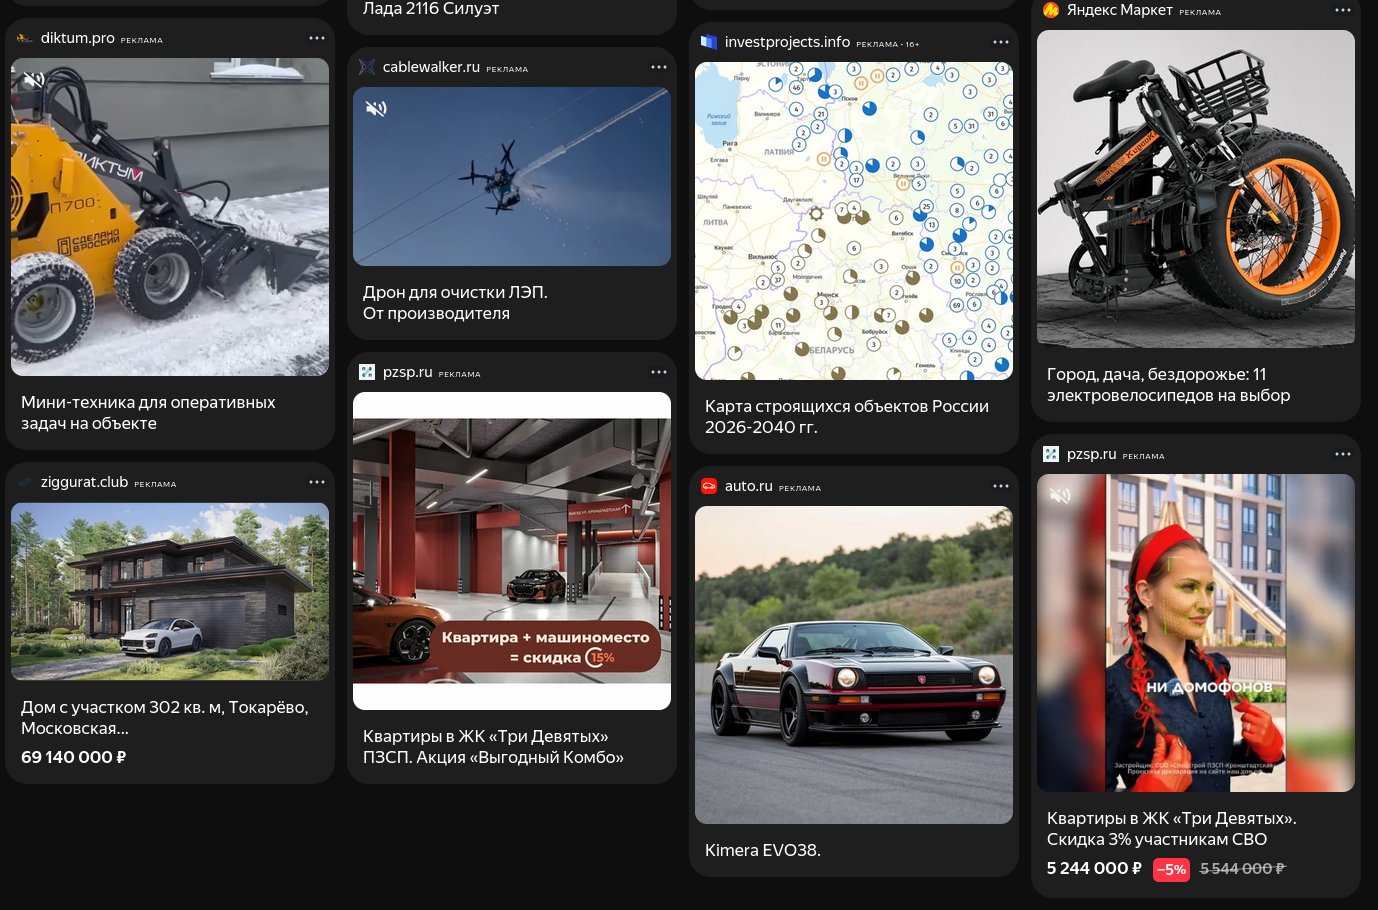Click 'Дрон для очистки ЛЭП' title
Image resolution: width=1378 pixels, height=910 pixels.
[455, 302]
